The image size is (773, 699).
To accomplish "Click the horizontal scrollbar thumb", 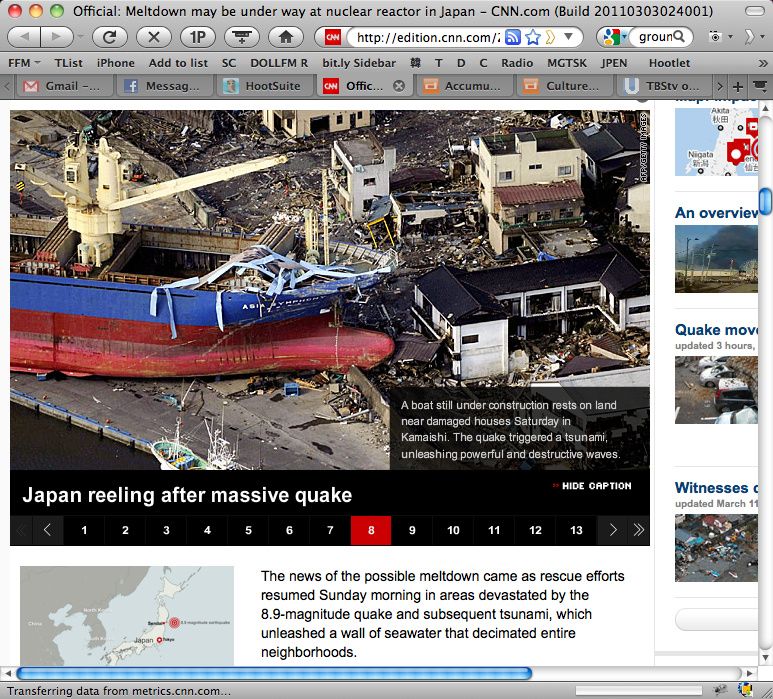I will (x=273, y=673).
